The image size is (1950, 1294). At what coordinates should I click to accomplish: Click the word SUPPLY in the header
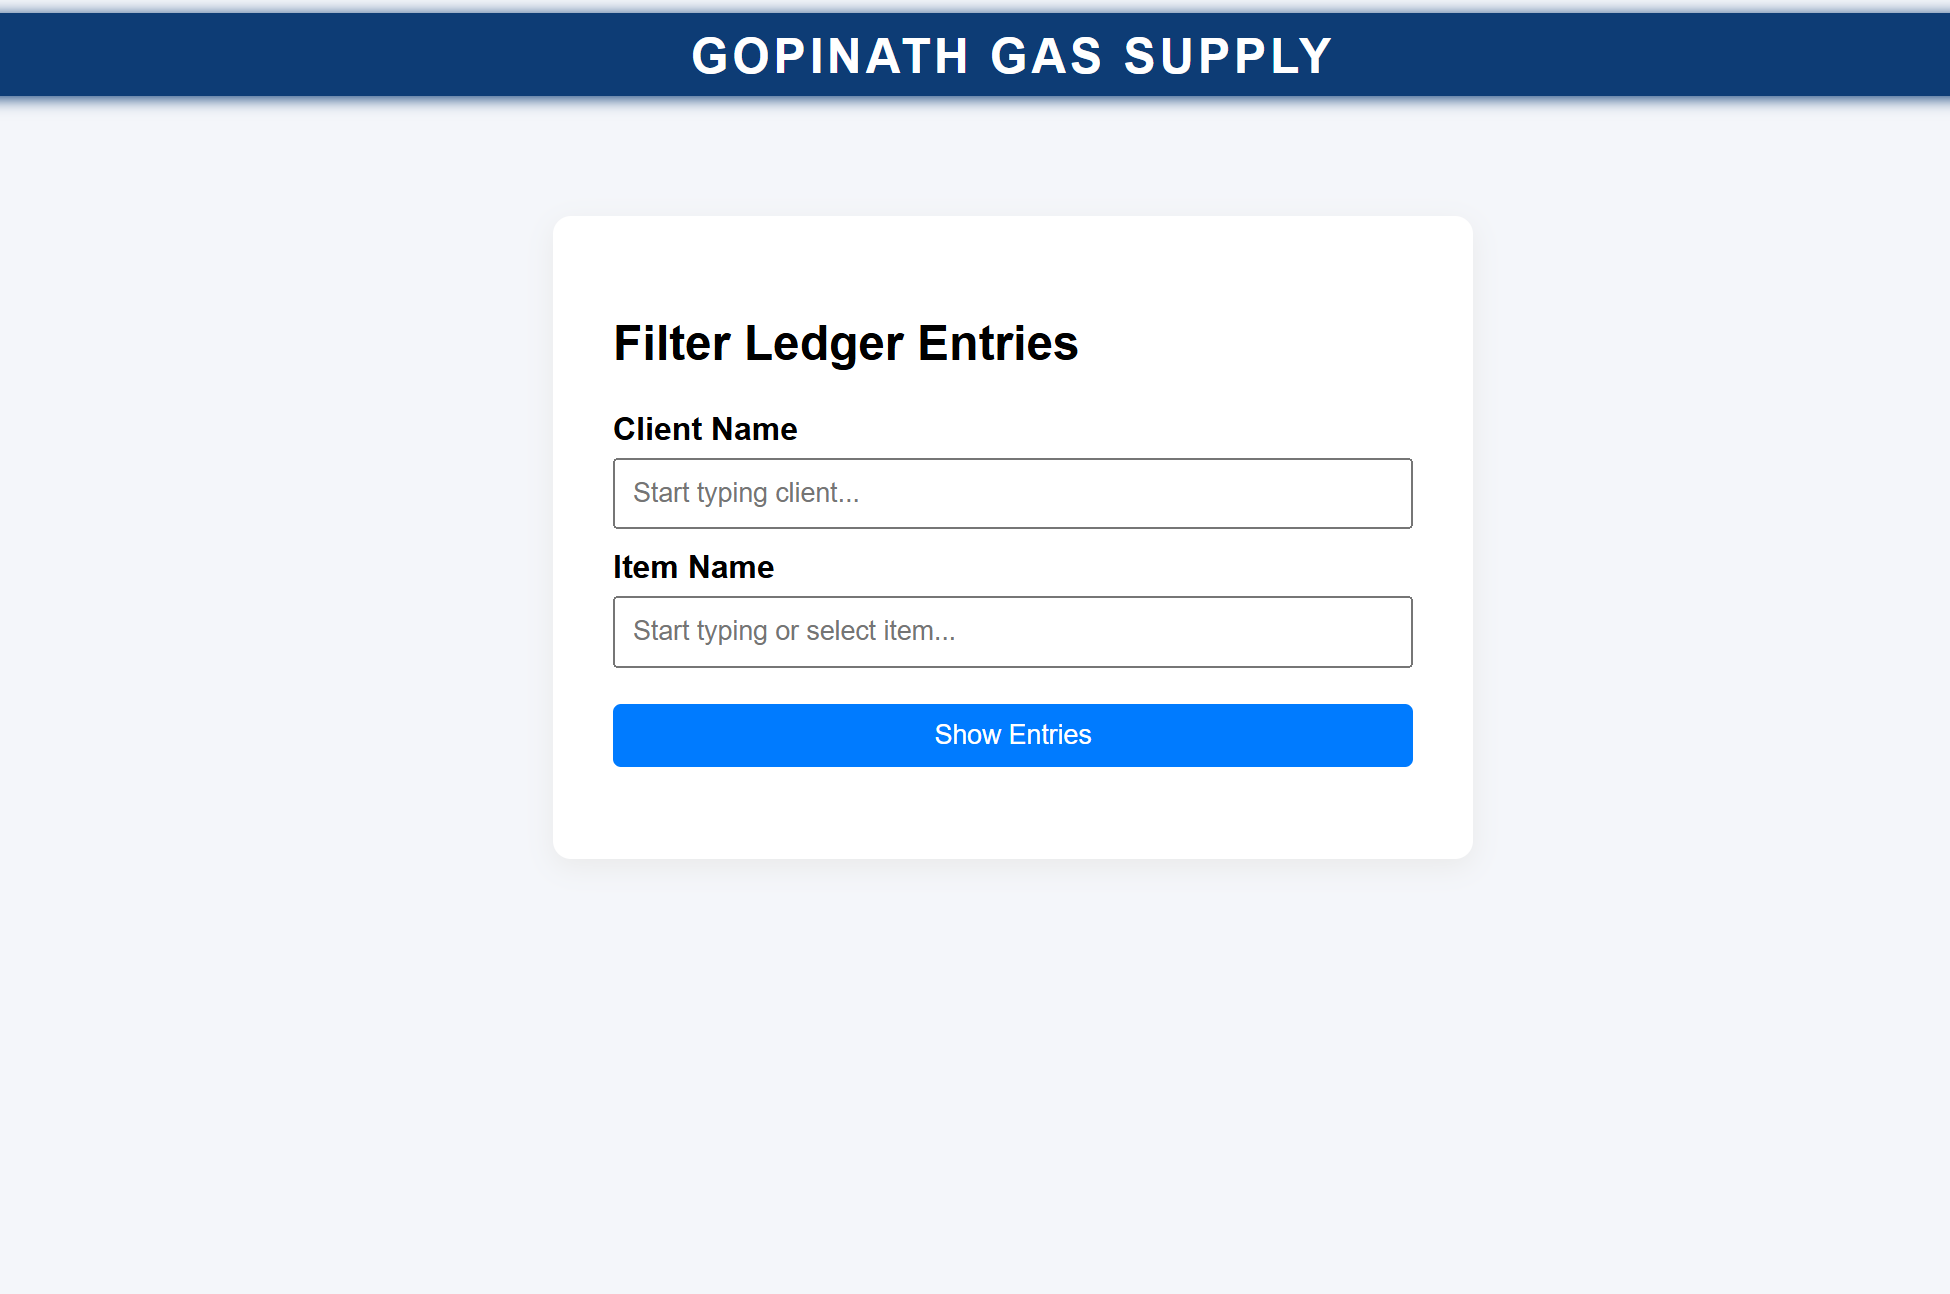tap(1228, 56)
